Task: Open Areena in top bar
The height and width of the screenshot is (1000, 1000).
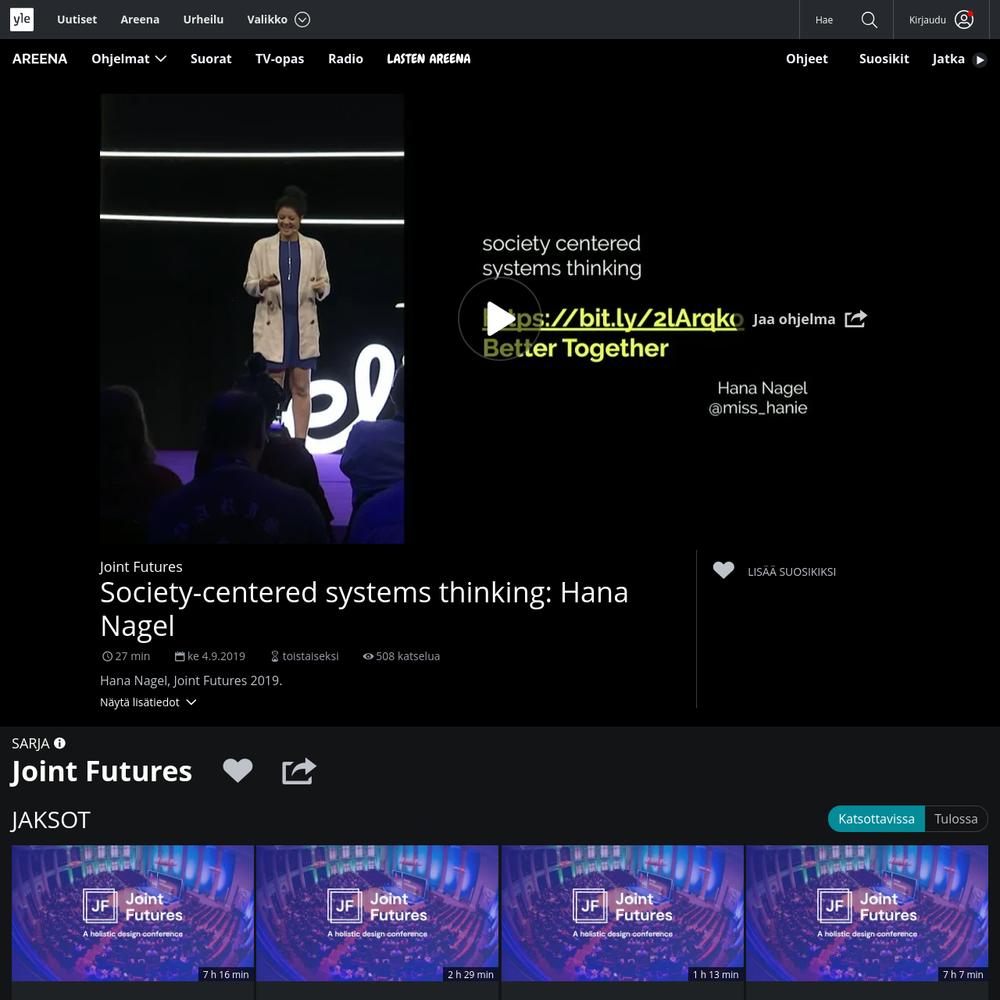Action: pyautogui.click(x=140, y=20)
